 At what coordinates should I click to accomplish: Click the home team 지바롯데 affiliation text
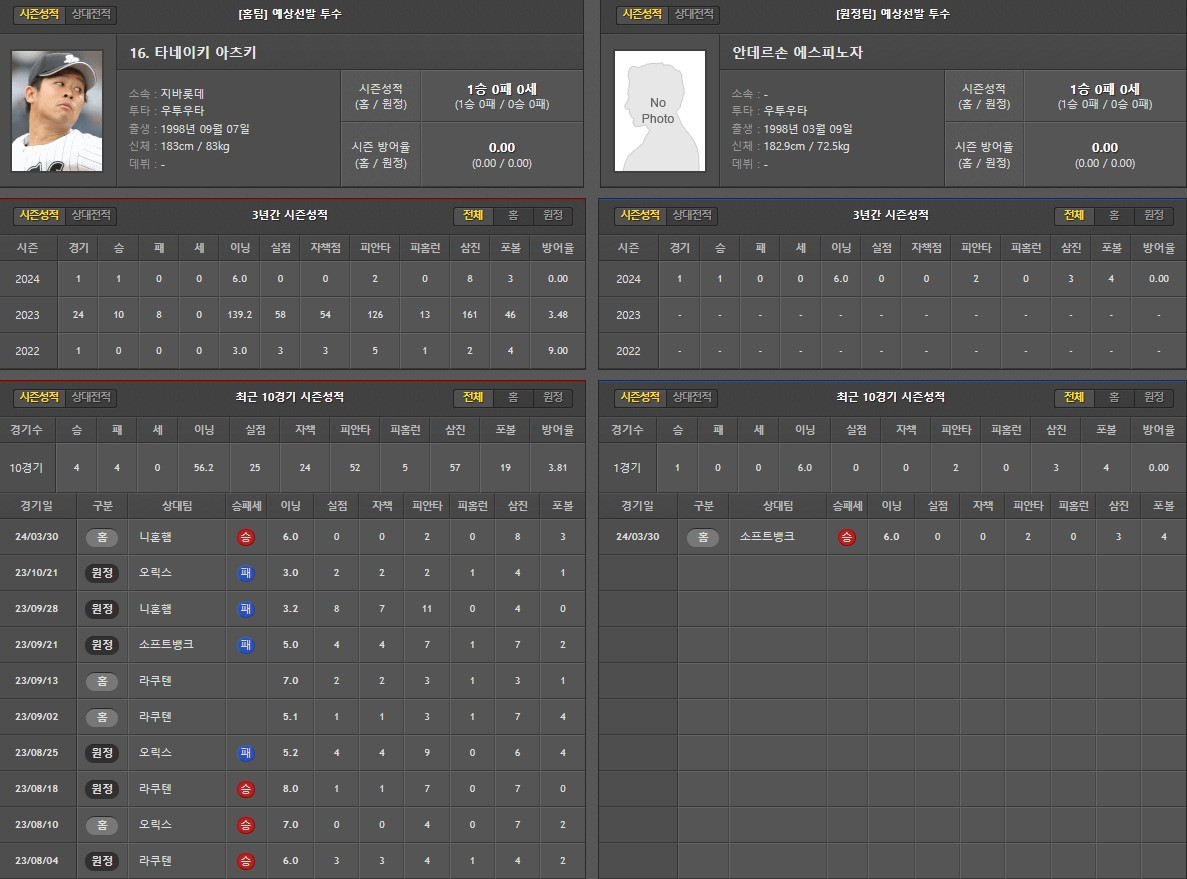(182, 94)
